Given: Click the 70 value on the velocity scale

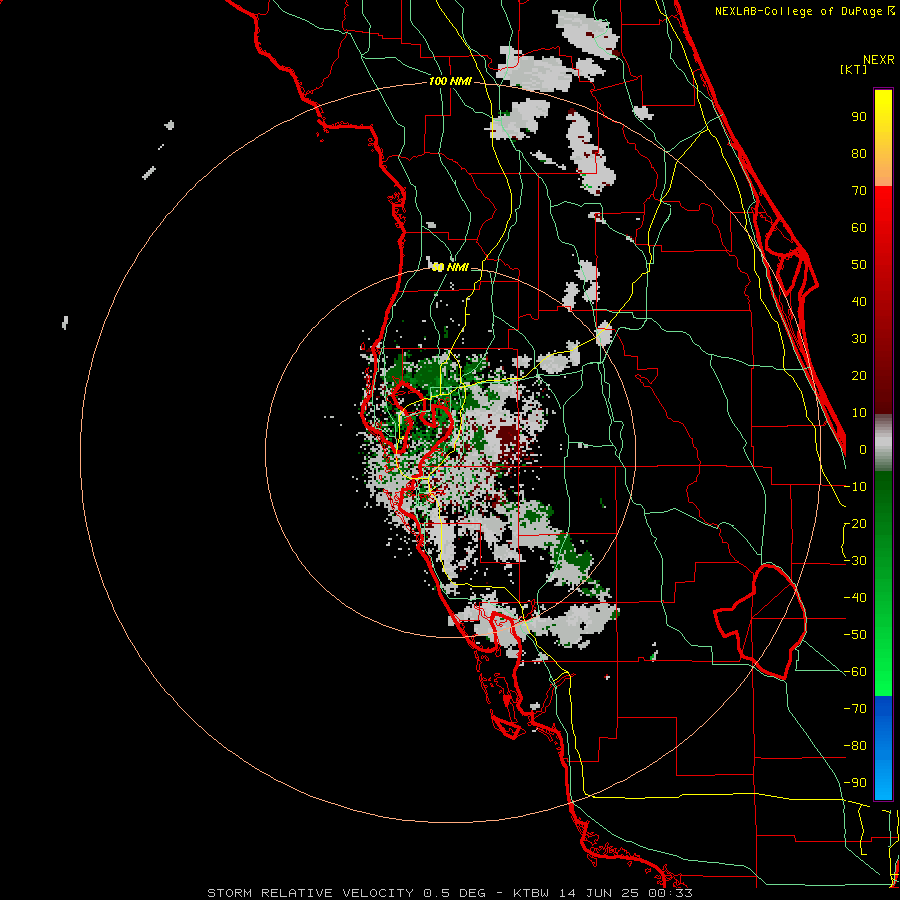Looking at the screenshot, I should 859,191.
